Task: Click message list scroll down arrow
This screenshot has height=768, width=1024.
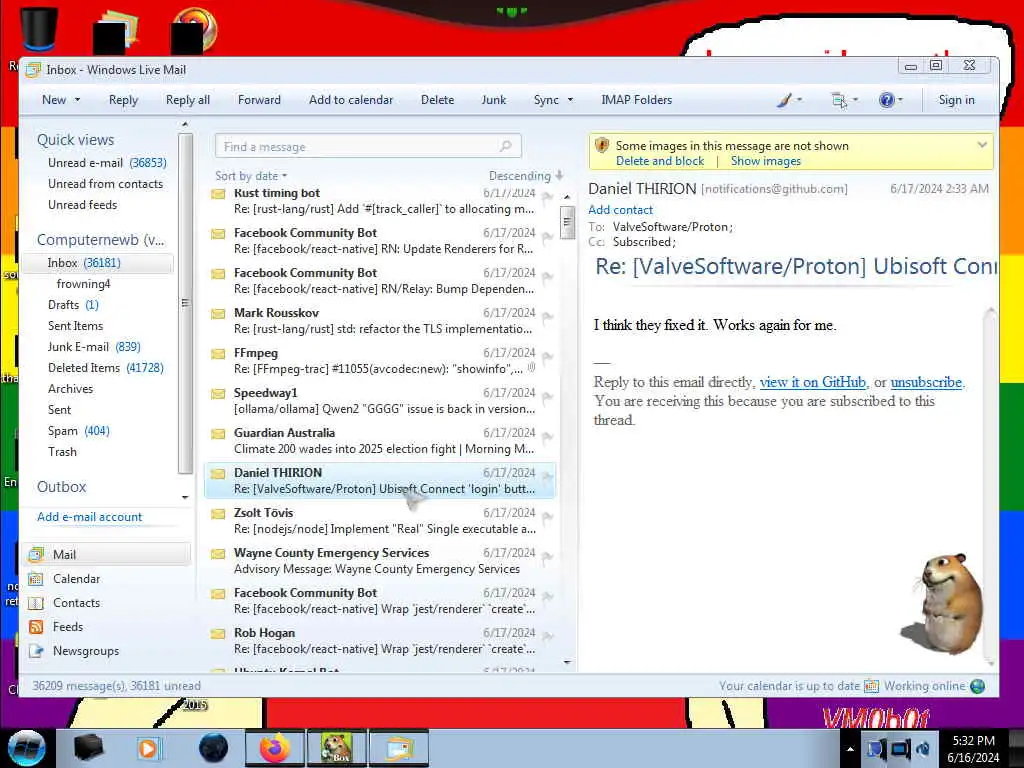Action: (567, 662)
